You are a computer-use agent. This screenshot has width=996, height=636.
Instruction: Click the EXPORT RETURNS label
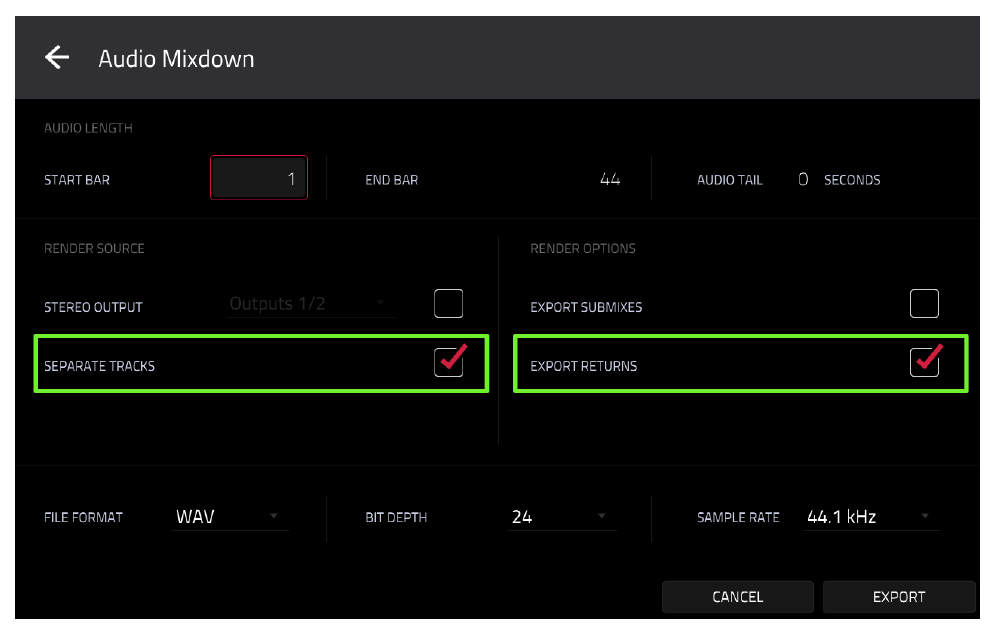click(583, 366)
